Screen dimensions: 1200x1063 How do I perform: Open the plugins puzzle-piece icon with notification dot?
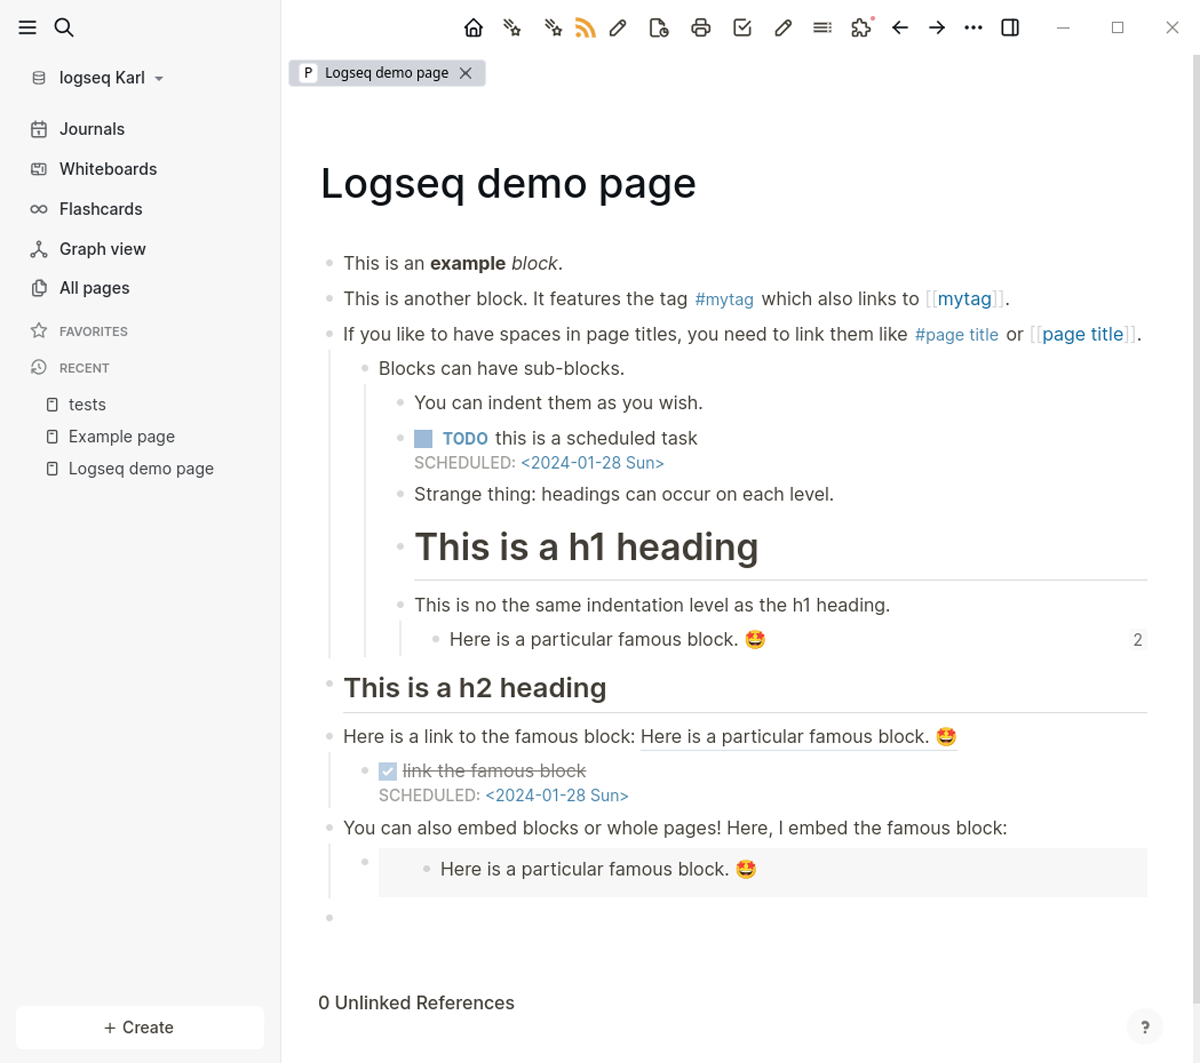[x=860, y=27]
